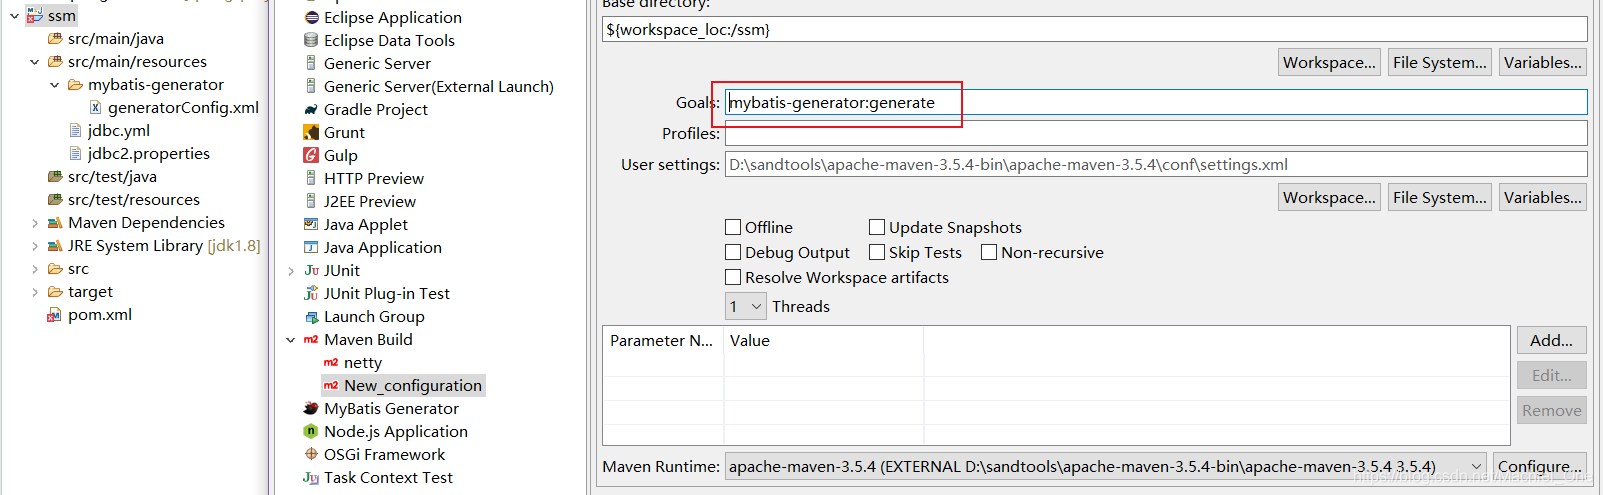Screen dimensions: 1603x495
Task: Open the Maven Runtime dropdown
Action: tap(1105, 466)
